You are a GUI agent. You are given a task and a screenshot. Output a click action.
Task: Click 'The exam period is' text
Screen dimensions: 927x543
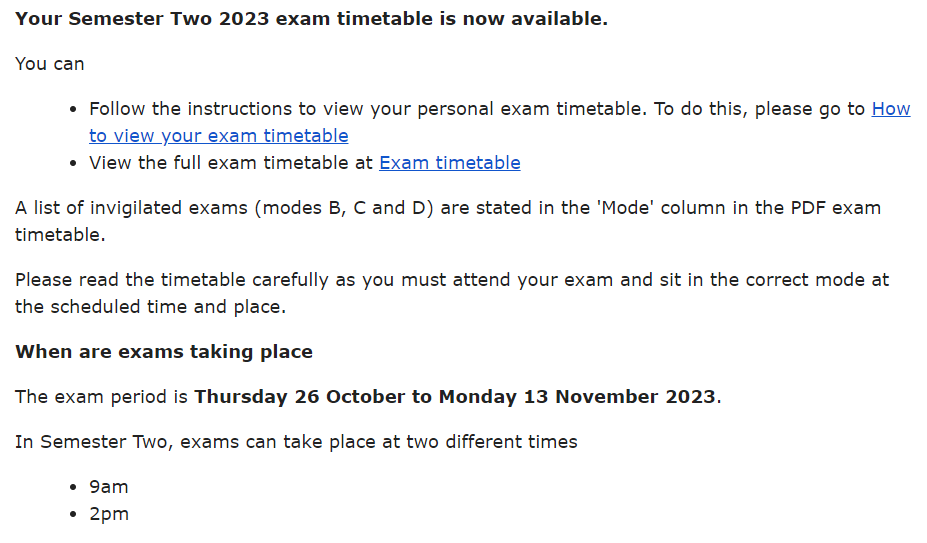click(x=101, y=397)
